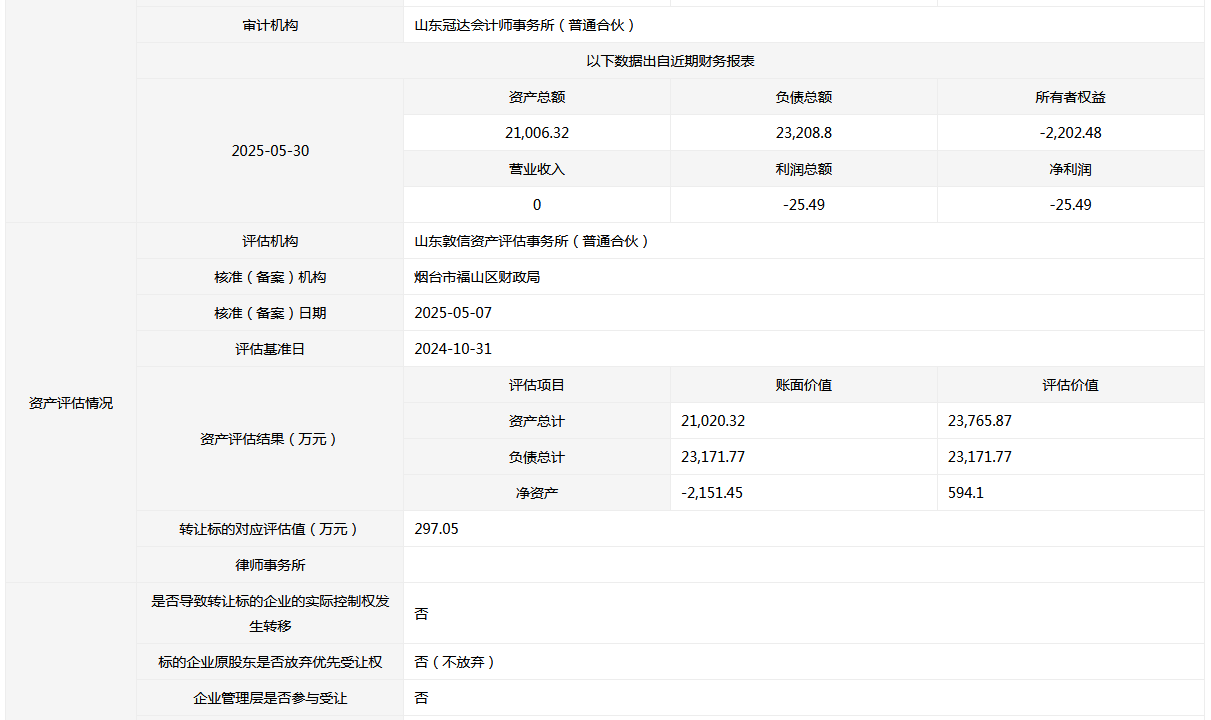
Task: Select total assets value 21,006.32
Action: [x=537, y=133]
